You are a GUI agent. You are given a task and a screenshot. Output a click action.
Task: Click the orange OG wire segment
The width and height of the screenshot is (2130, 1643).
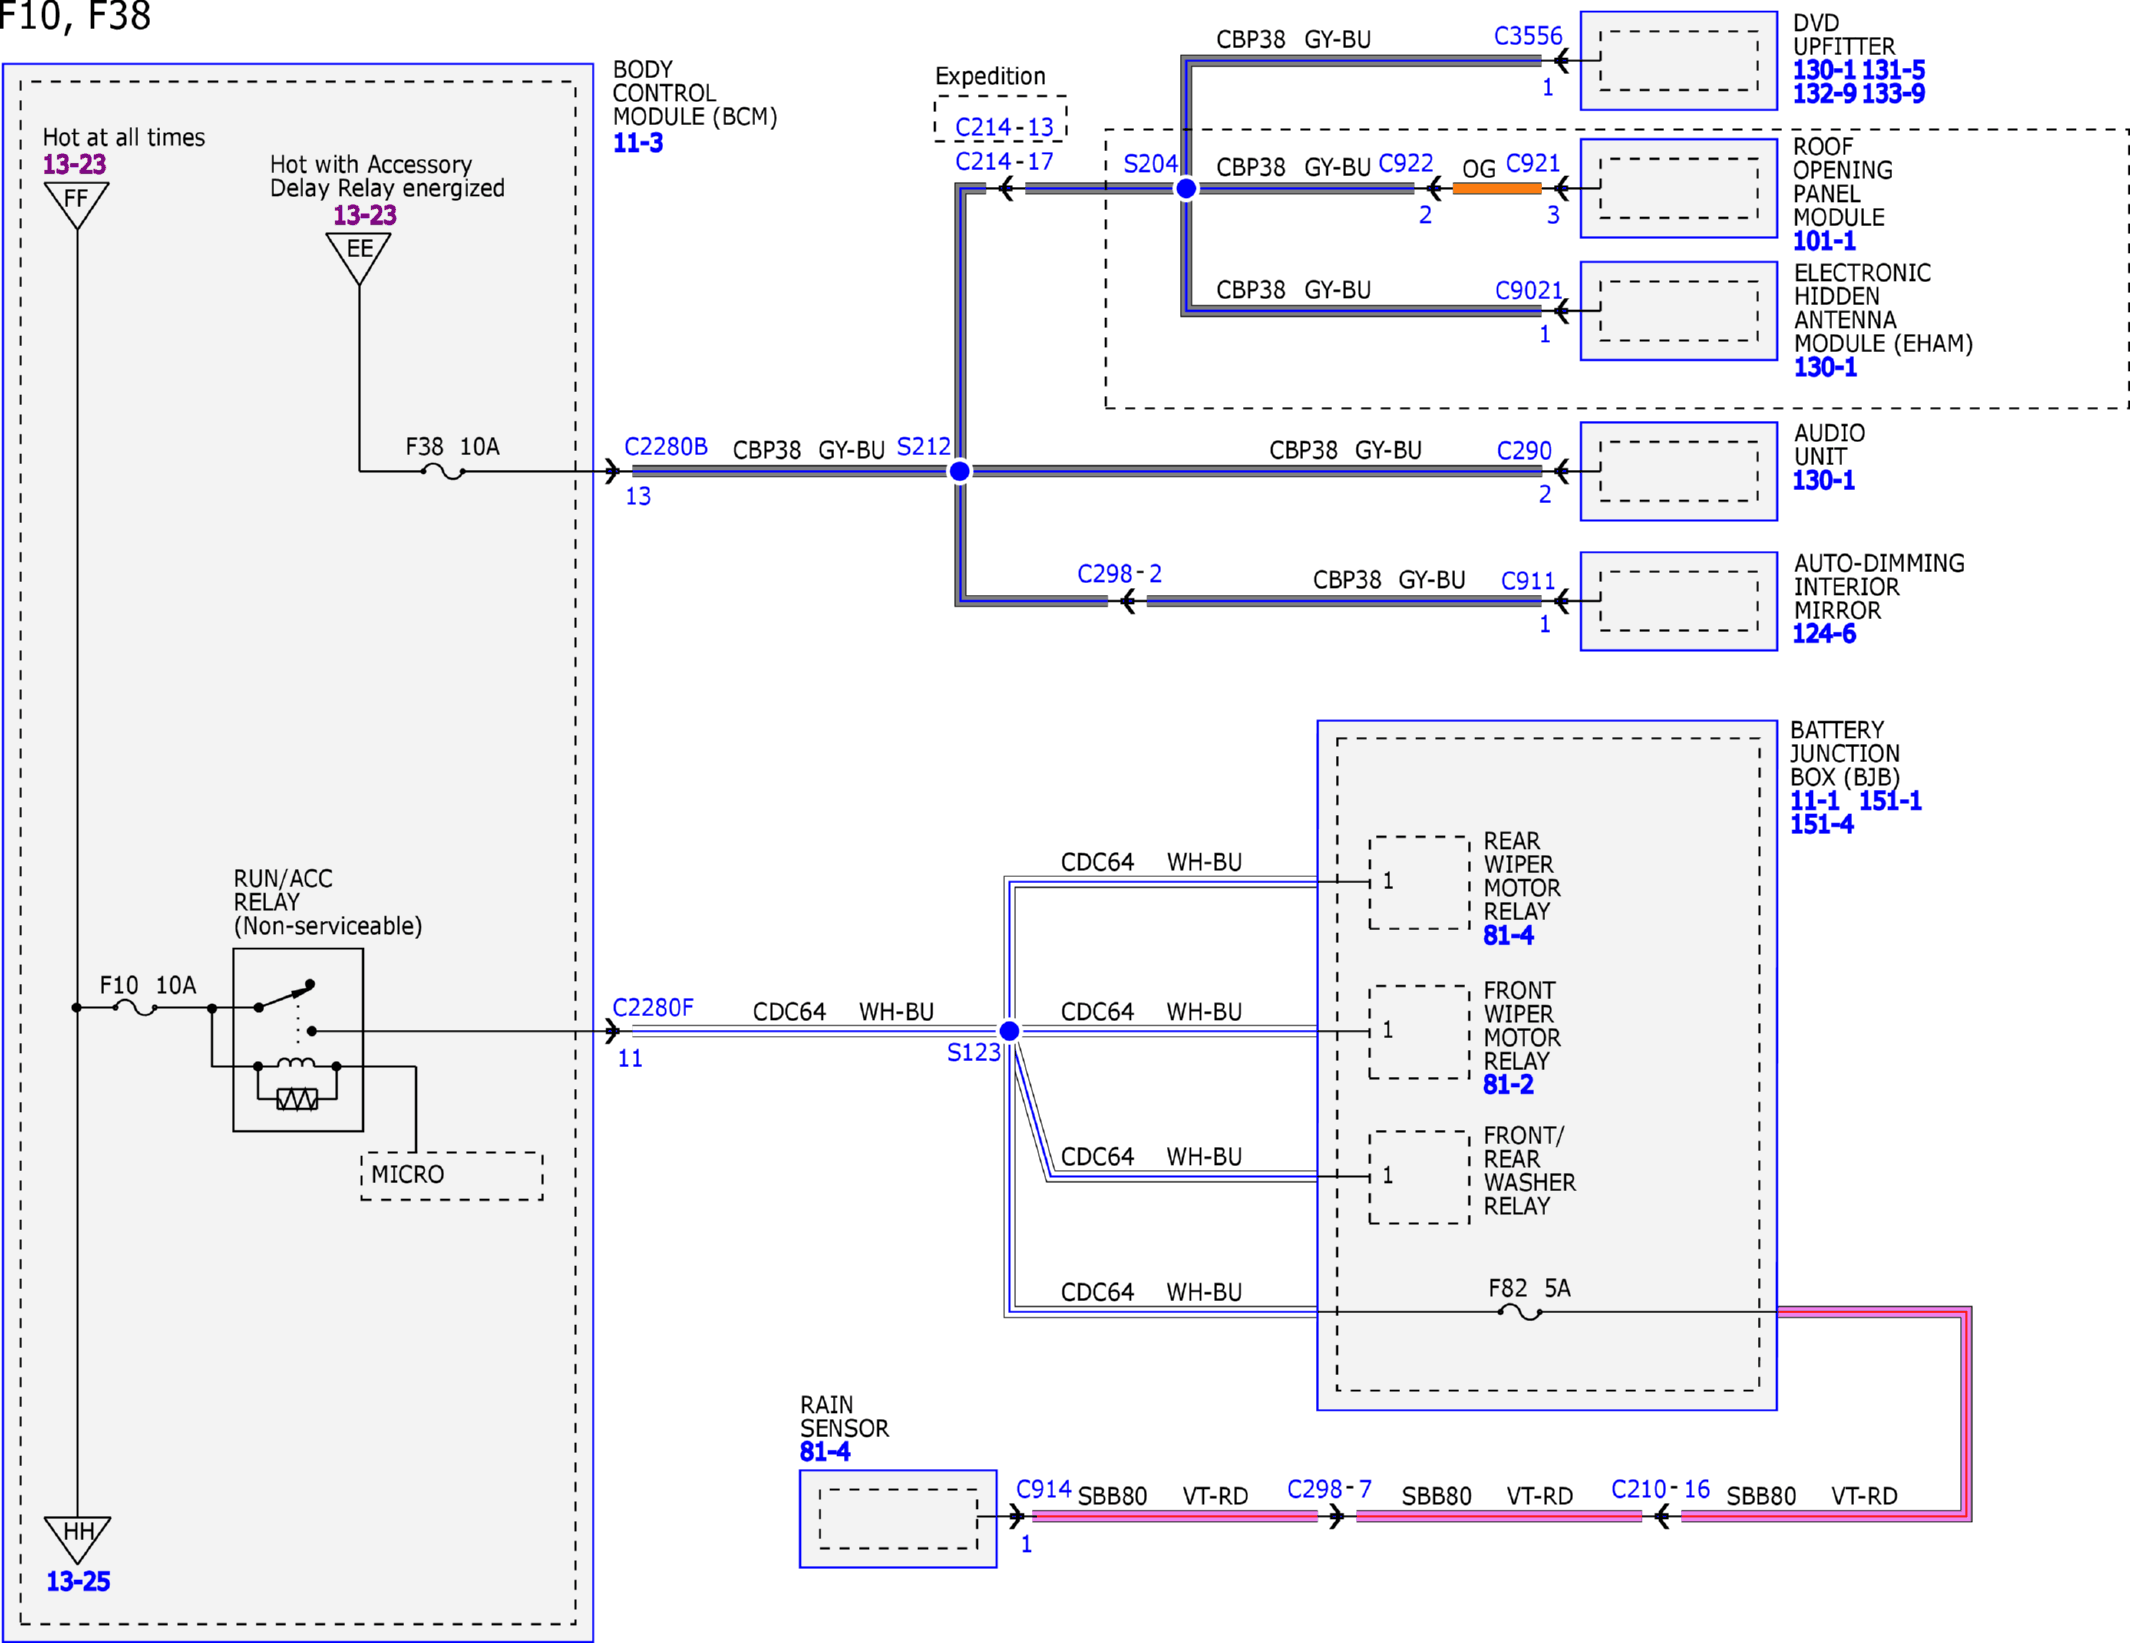click(x=1497, y=189)
